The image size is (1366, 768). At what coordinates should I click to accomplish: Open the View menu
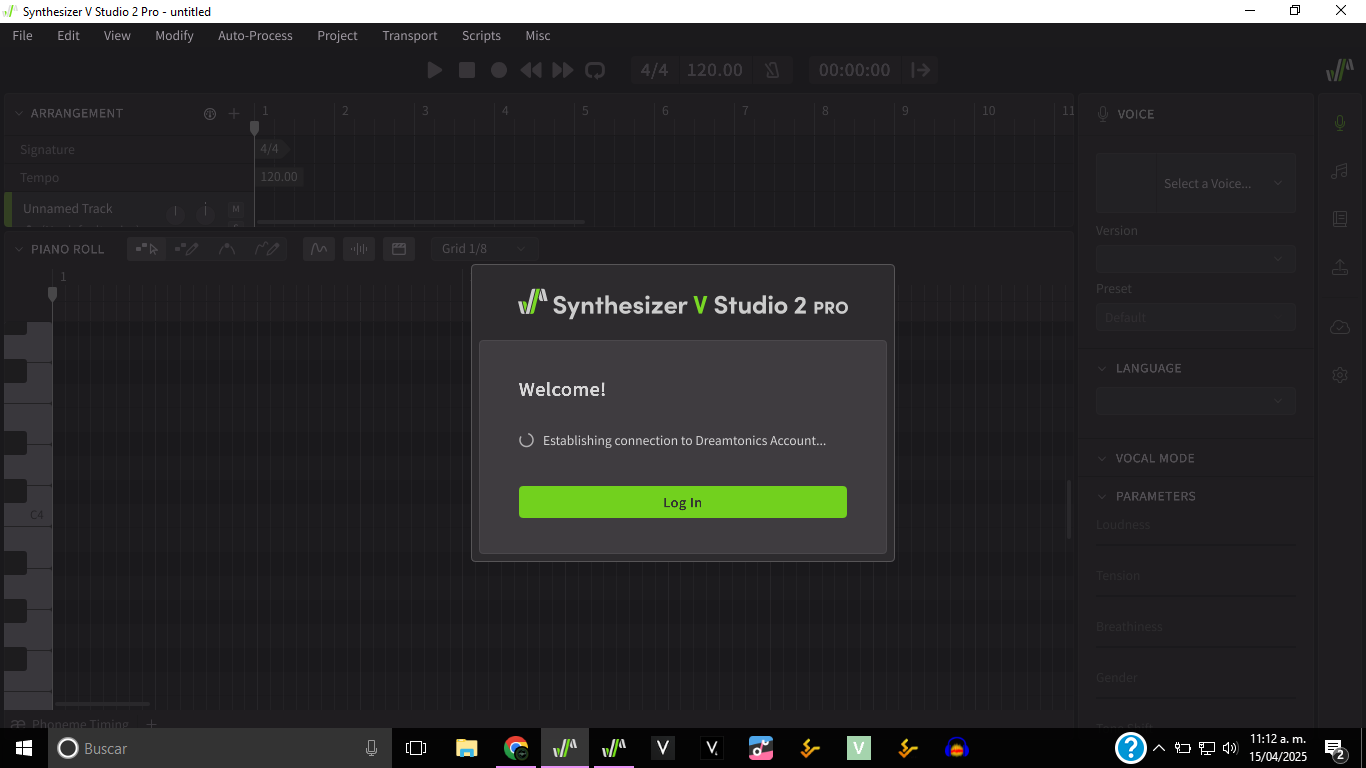[x=117, y=35]
